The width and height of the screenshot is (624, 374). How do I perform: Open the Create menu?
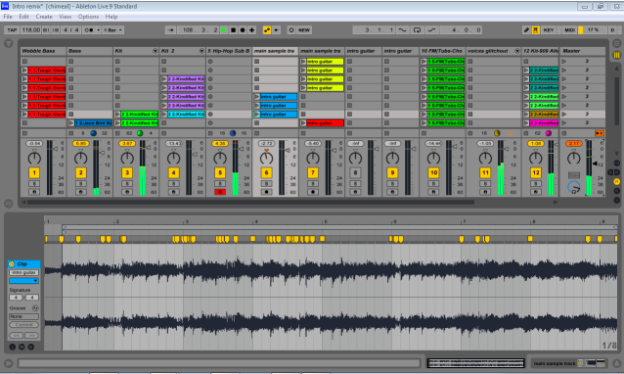44,17
